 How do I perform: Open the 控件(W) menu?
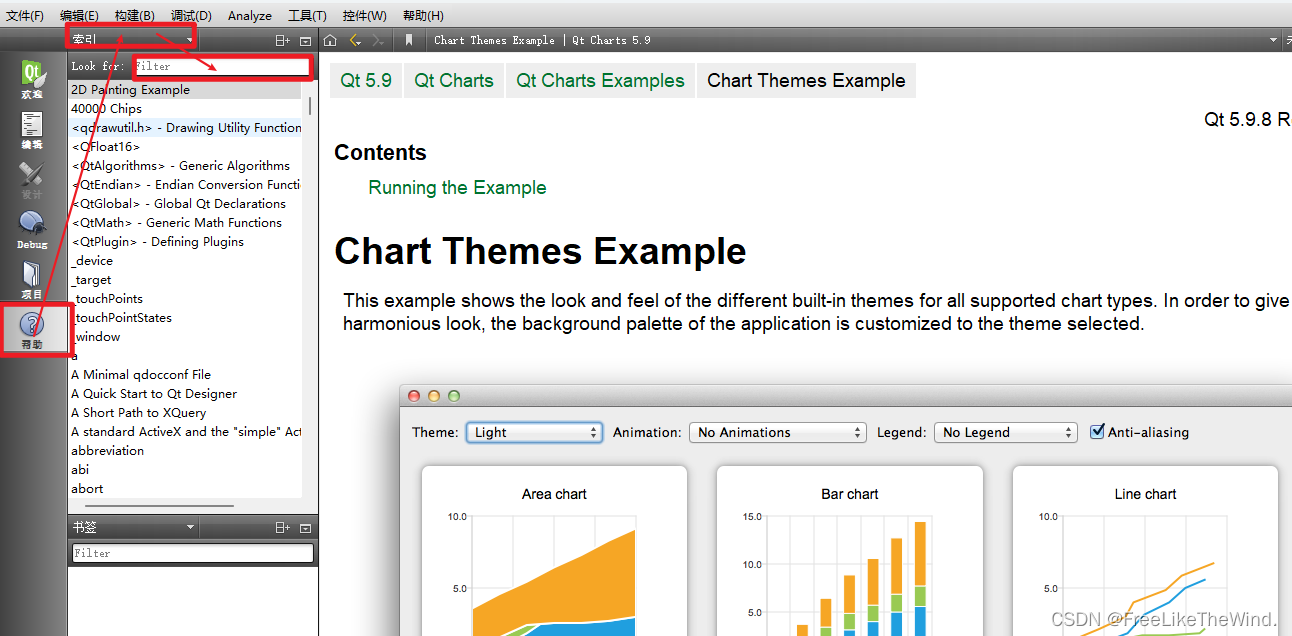(364, 15)
